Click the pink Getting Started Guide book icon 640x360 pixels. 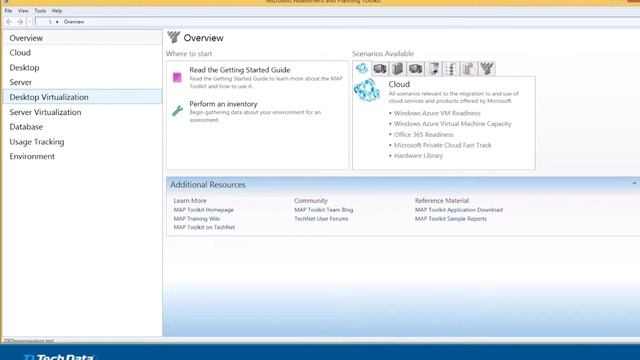coord(177,77)
